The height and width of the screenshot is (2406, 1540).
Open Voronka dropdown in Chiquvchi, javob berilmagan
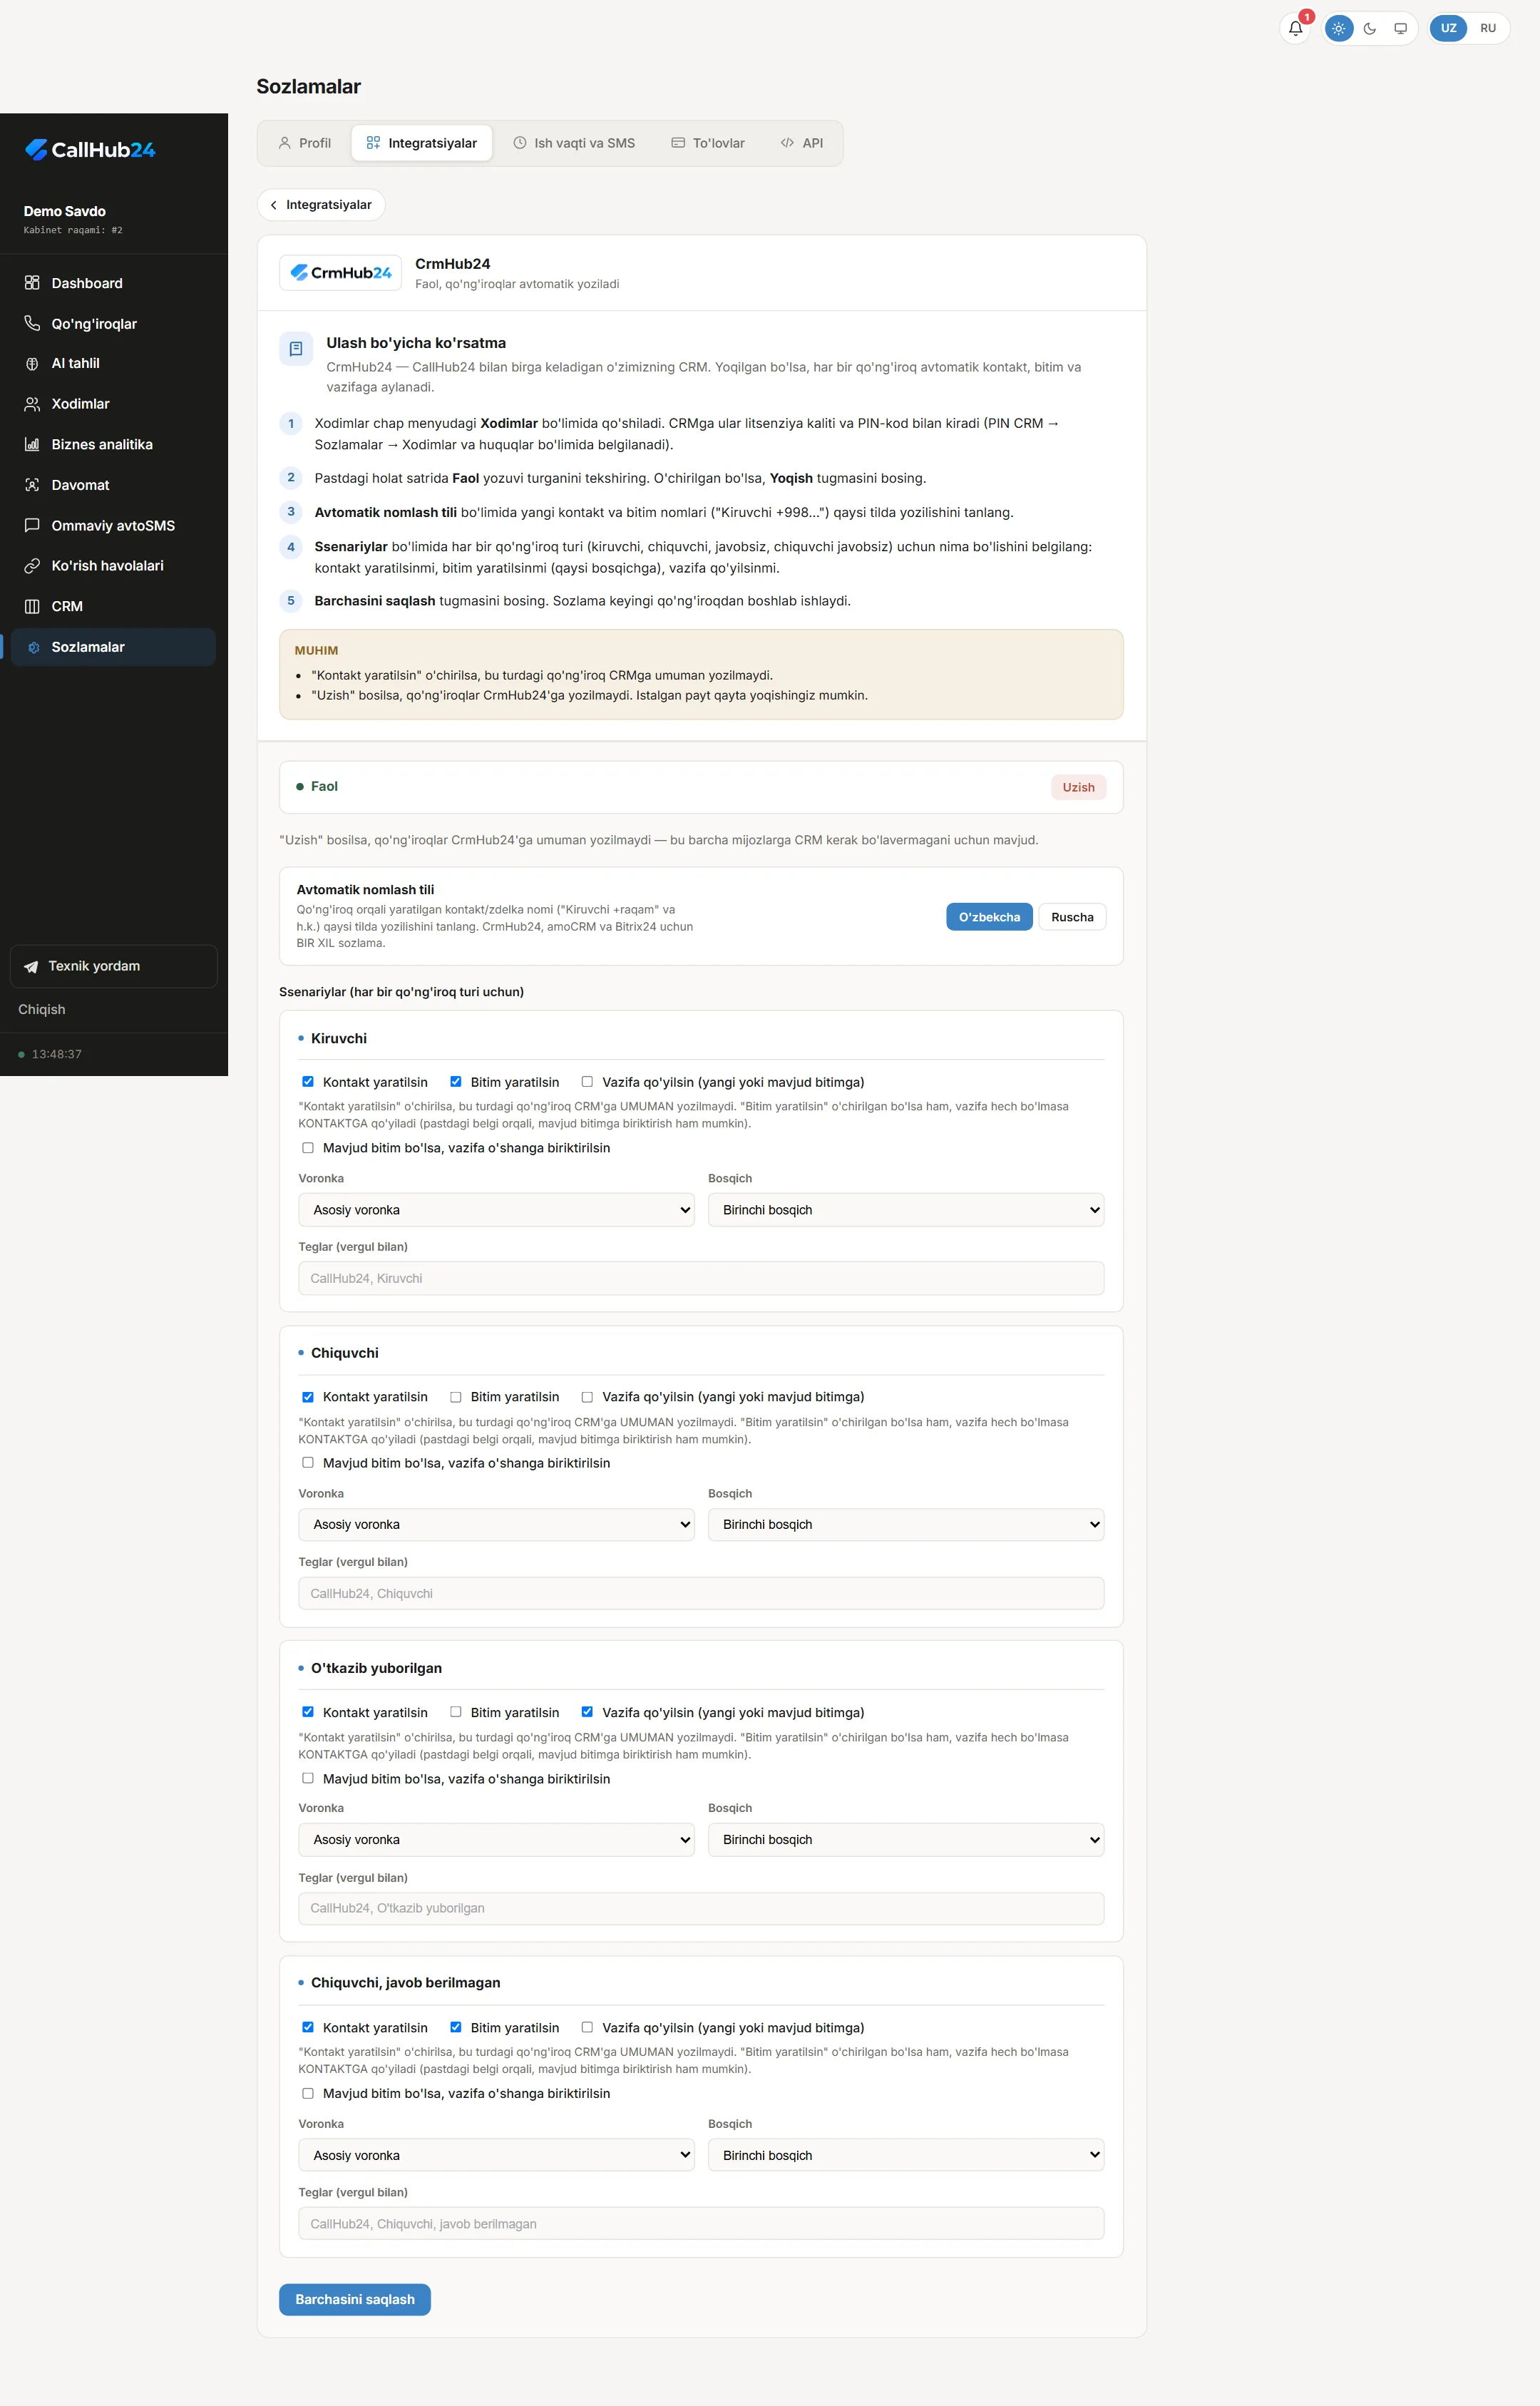coord(496,2155)
